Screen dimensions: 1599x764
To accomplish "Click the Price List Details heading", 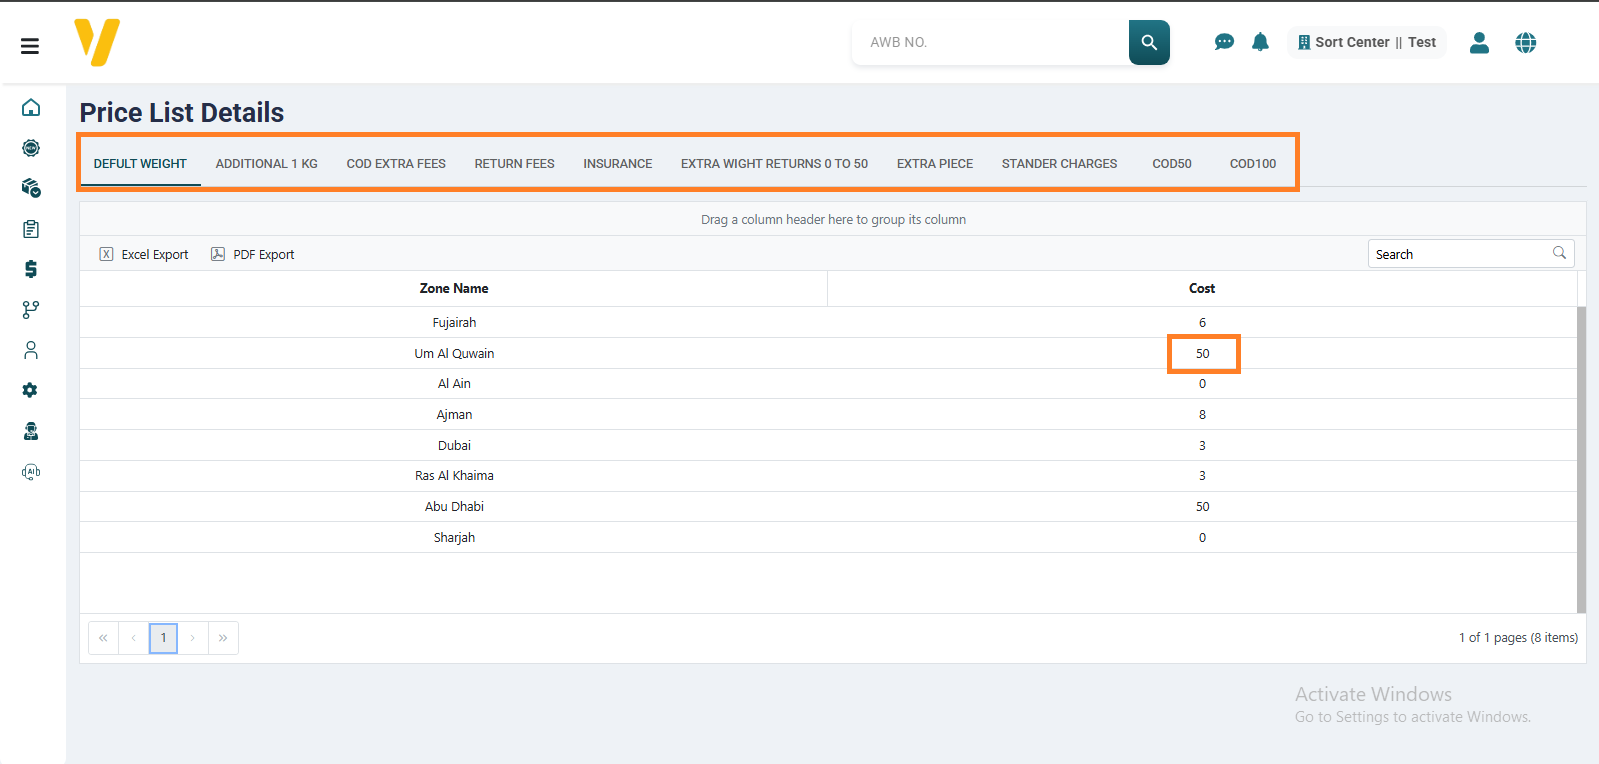I will (x=182, y=112).
